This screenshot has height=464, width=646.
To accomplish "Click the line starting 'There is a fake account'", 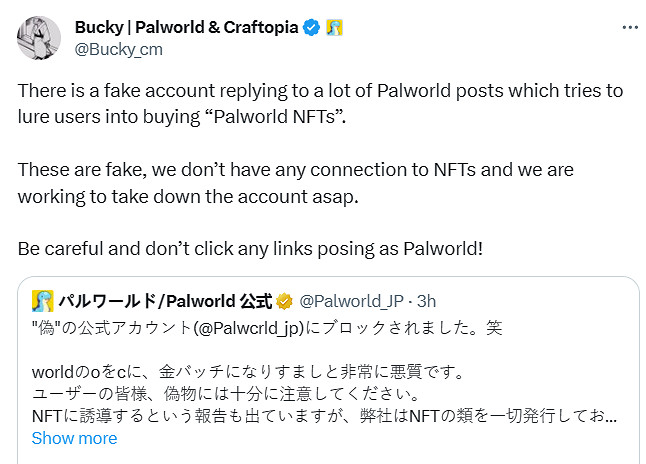I will (x=320, y=91).
